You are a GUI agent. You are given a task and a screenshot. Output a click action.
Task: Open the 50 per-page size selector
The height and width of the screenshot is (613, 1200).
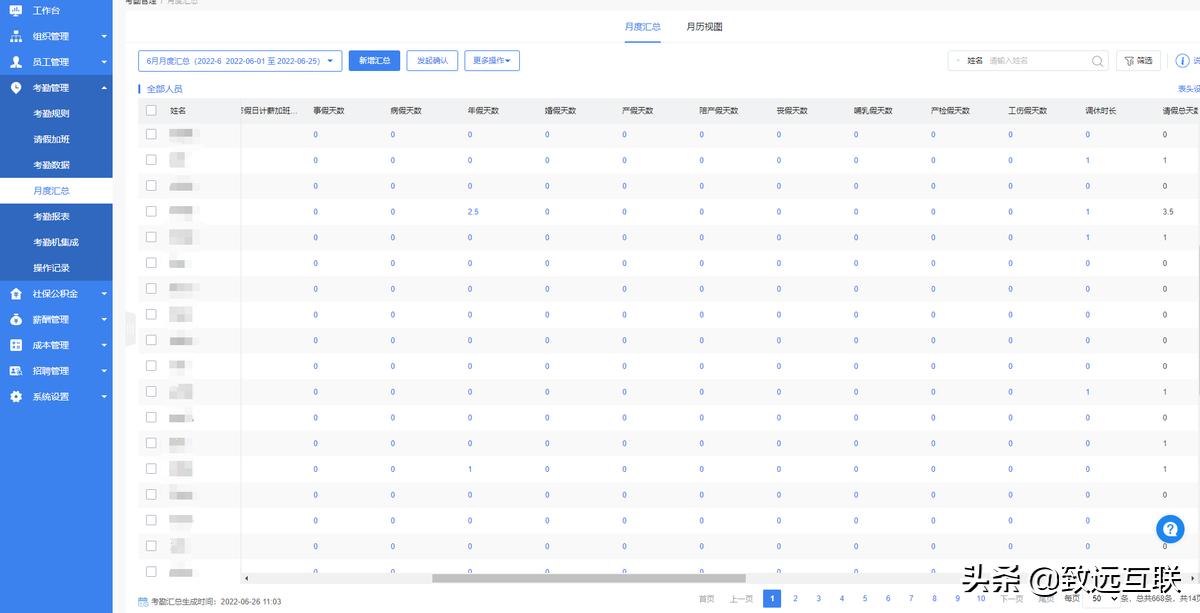pyautogui.click(x=1104, y=598)
